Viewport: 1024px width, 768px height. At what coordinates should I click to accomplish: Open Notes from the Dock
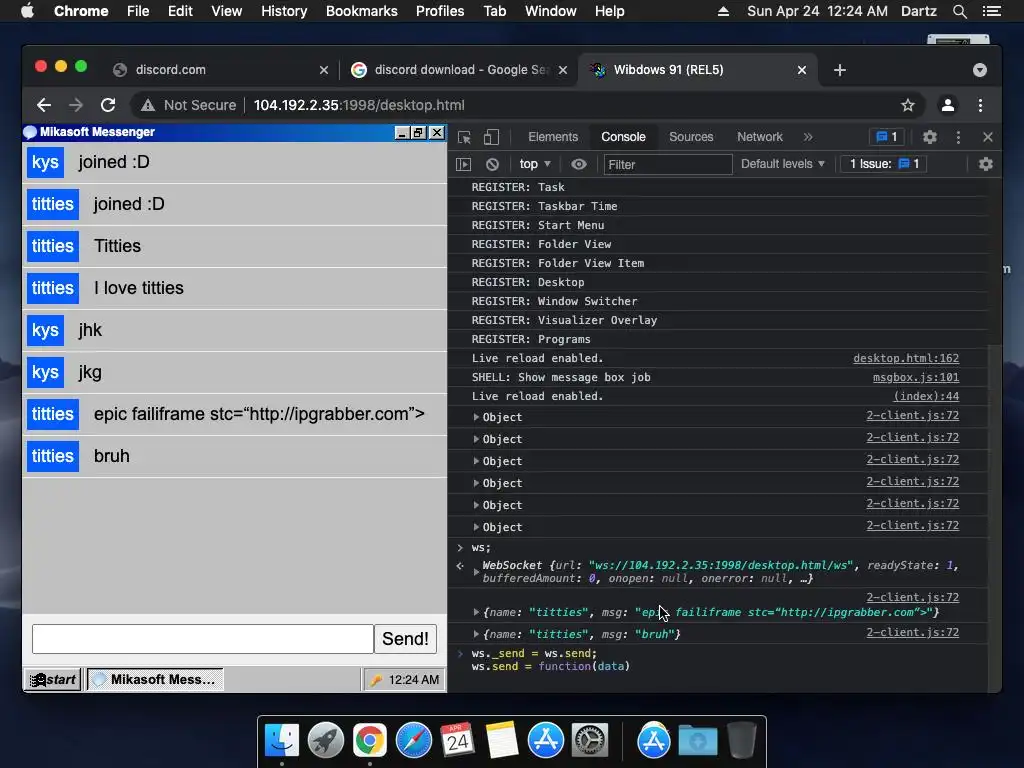click(x=502, y=741)
